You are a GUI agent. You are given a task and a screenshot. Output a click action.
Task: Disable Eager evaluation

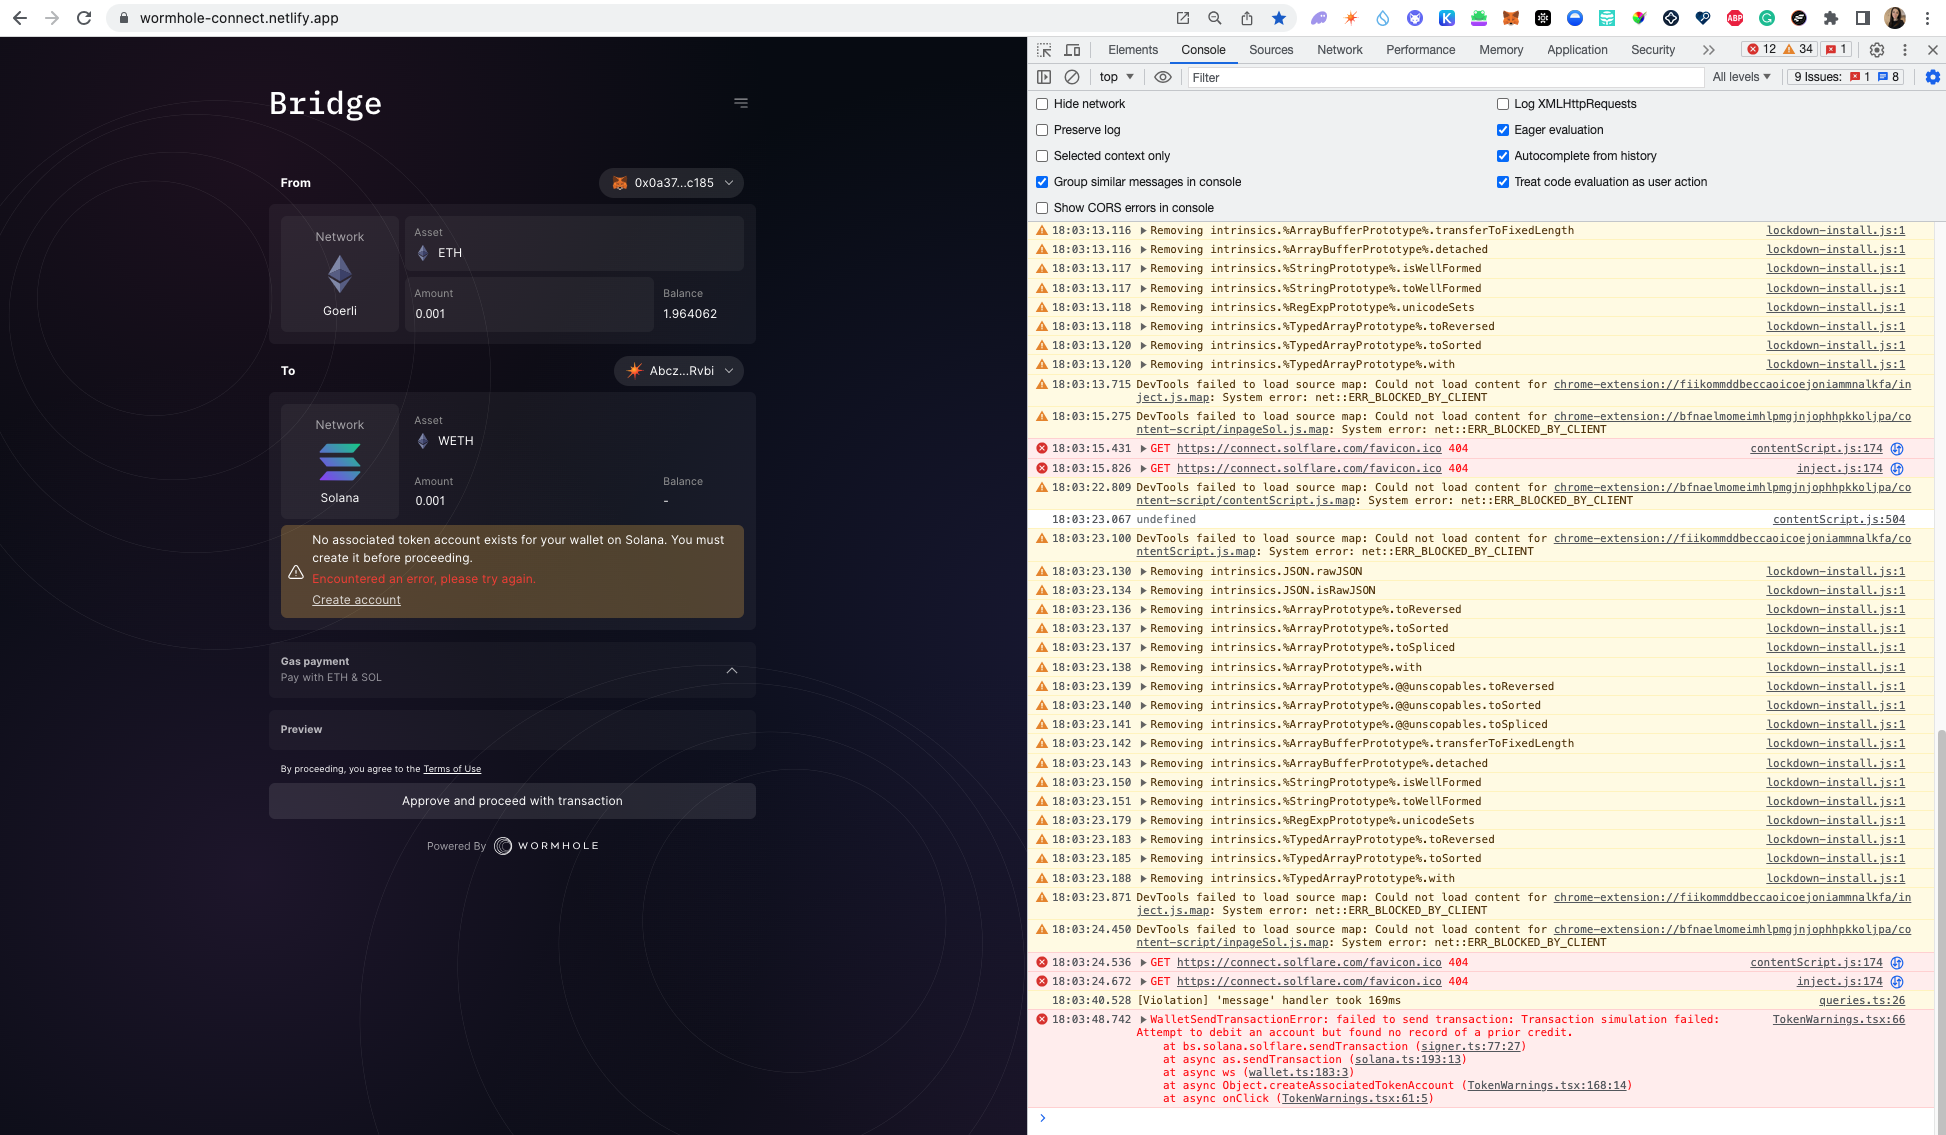[x=1502, y=130]
